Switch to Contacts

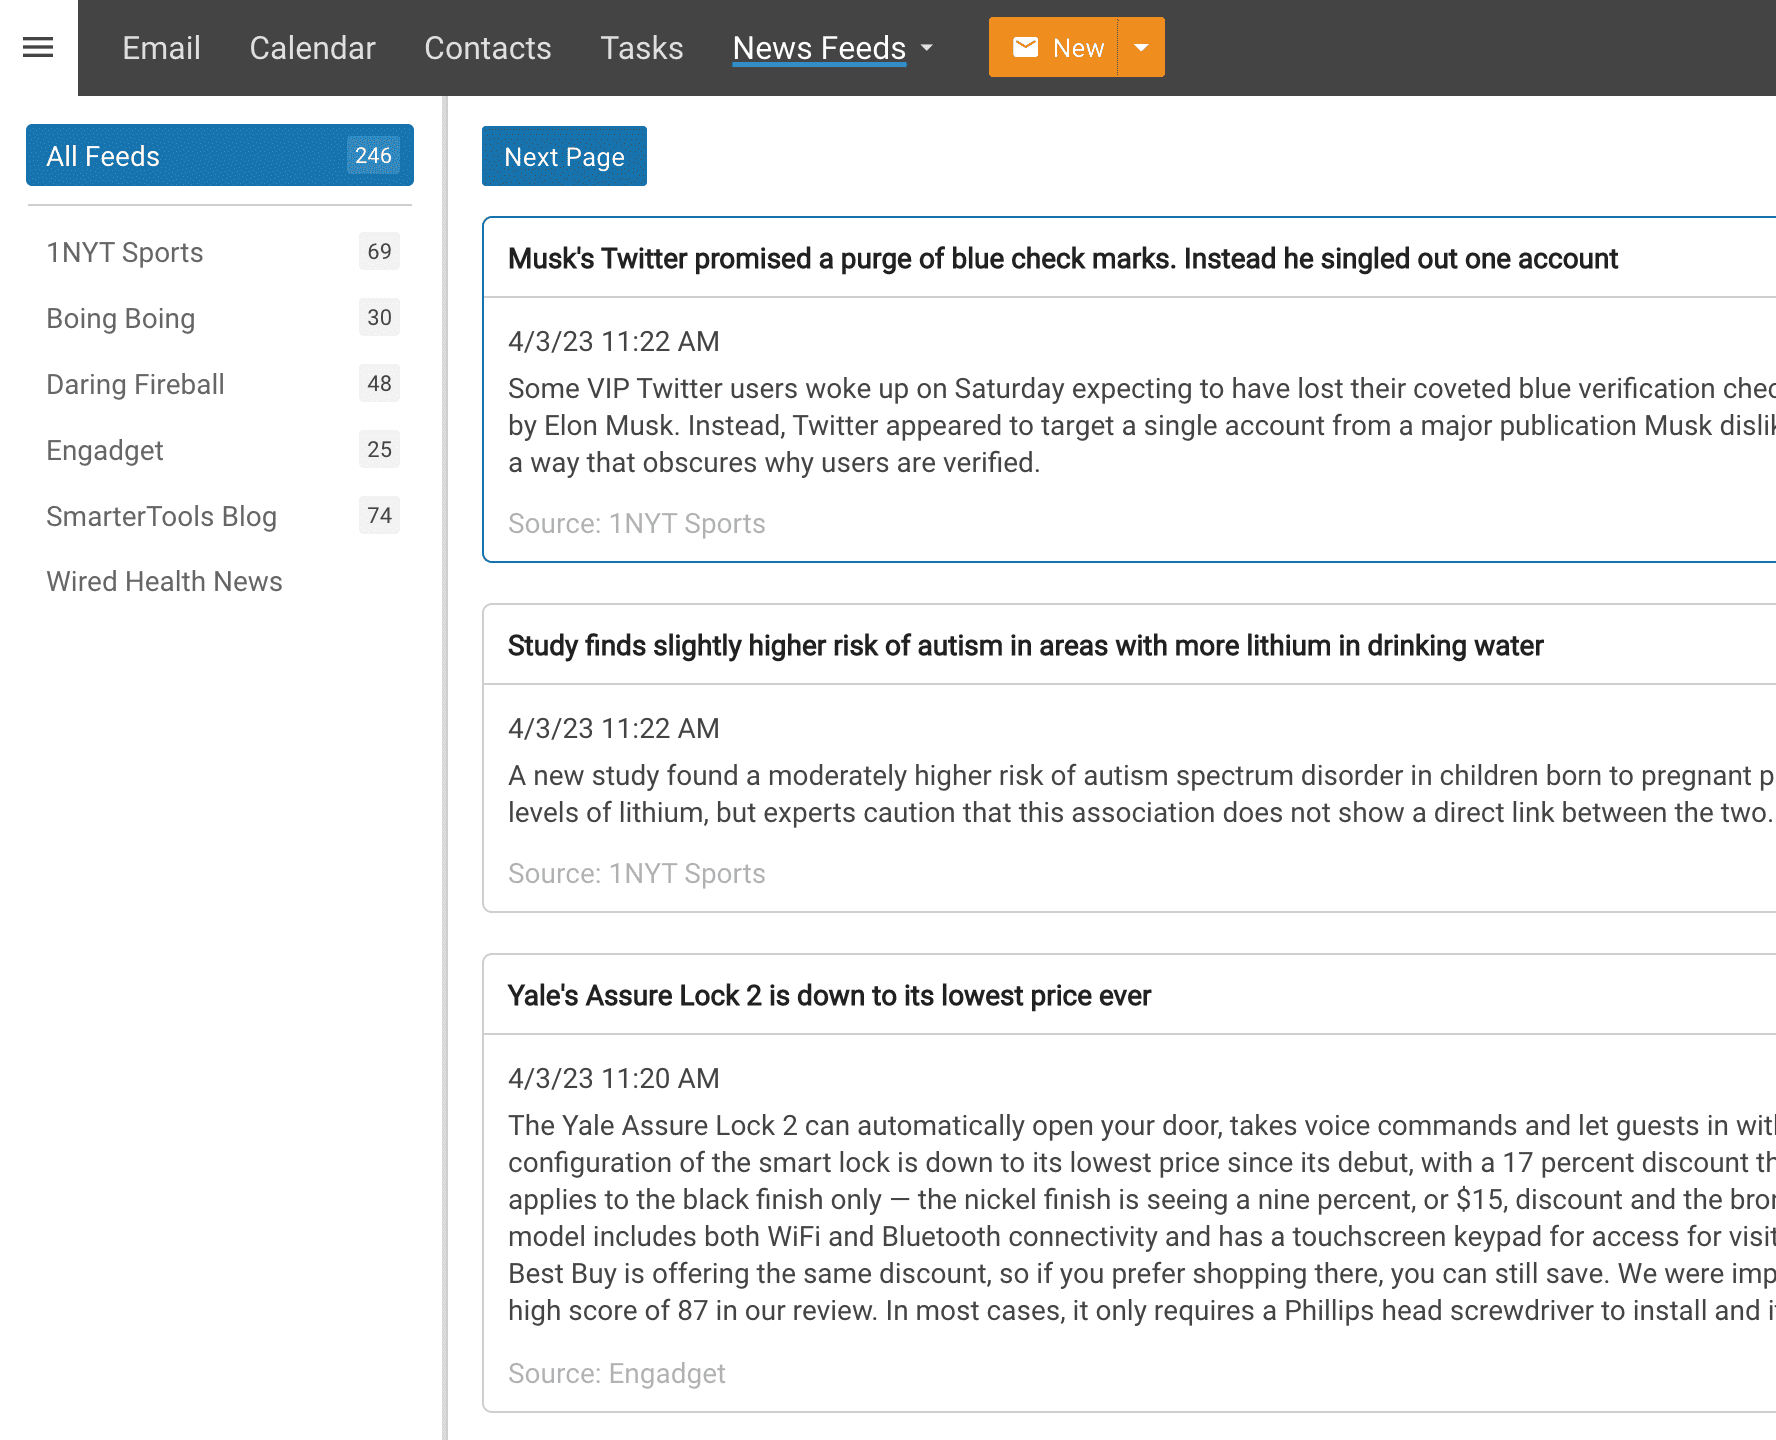[x=488, y=48]
